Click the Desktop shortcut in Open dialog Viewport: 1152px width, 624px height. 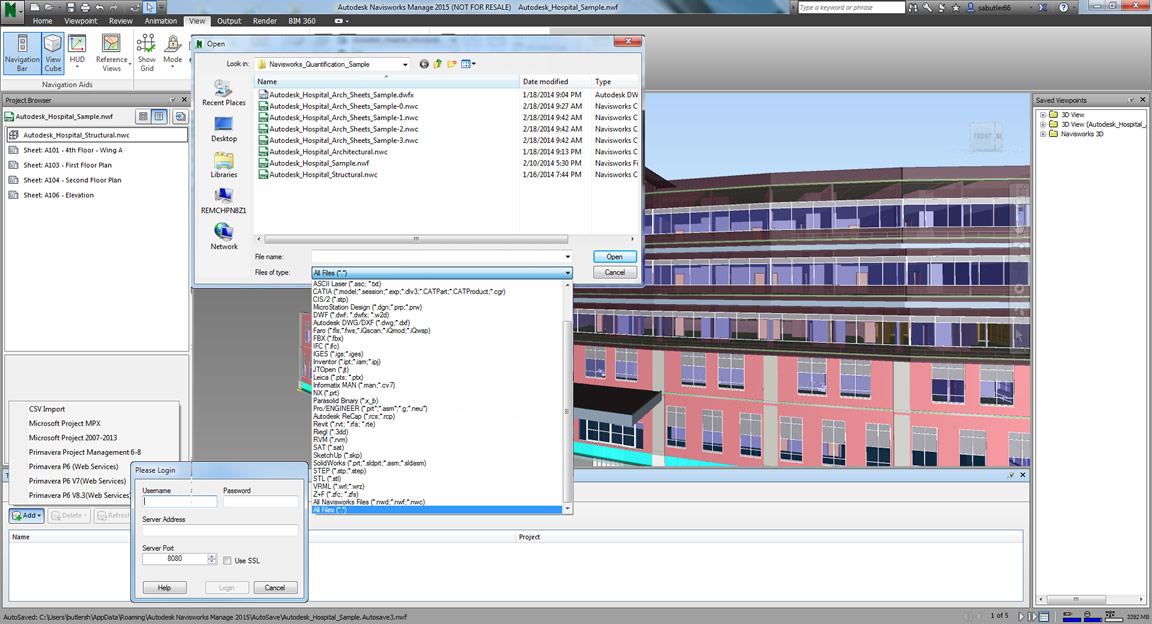[224, 129]
